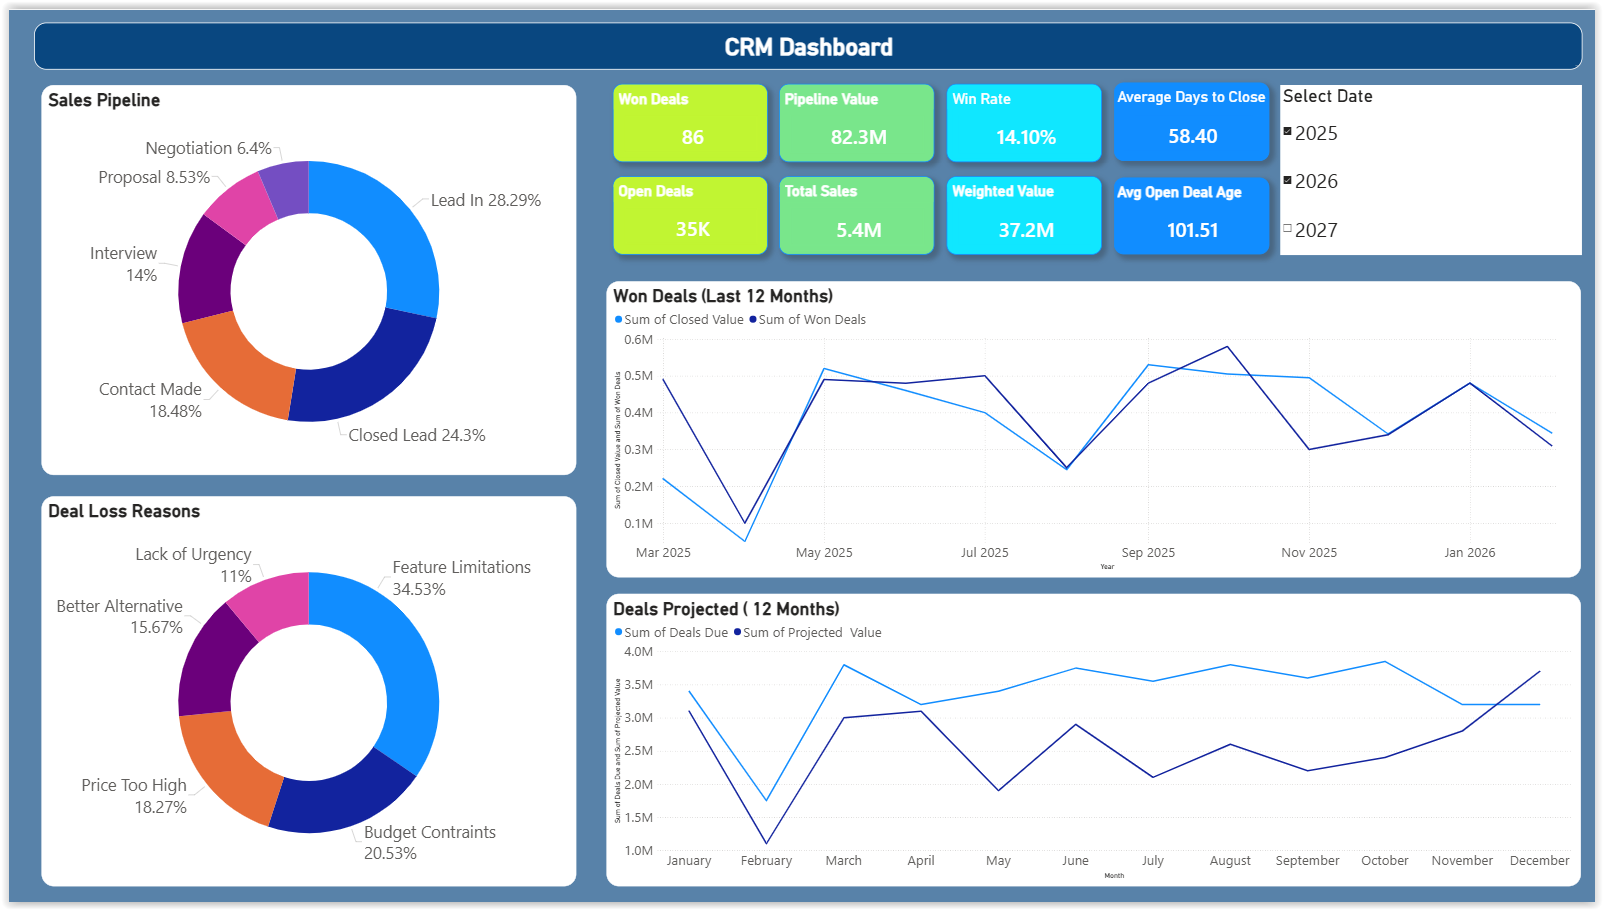The width and height of the screenshot is (1603, 910).
Task: Open the Average Days to Close card
Action: (1191, 122)
